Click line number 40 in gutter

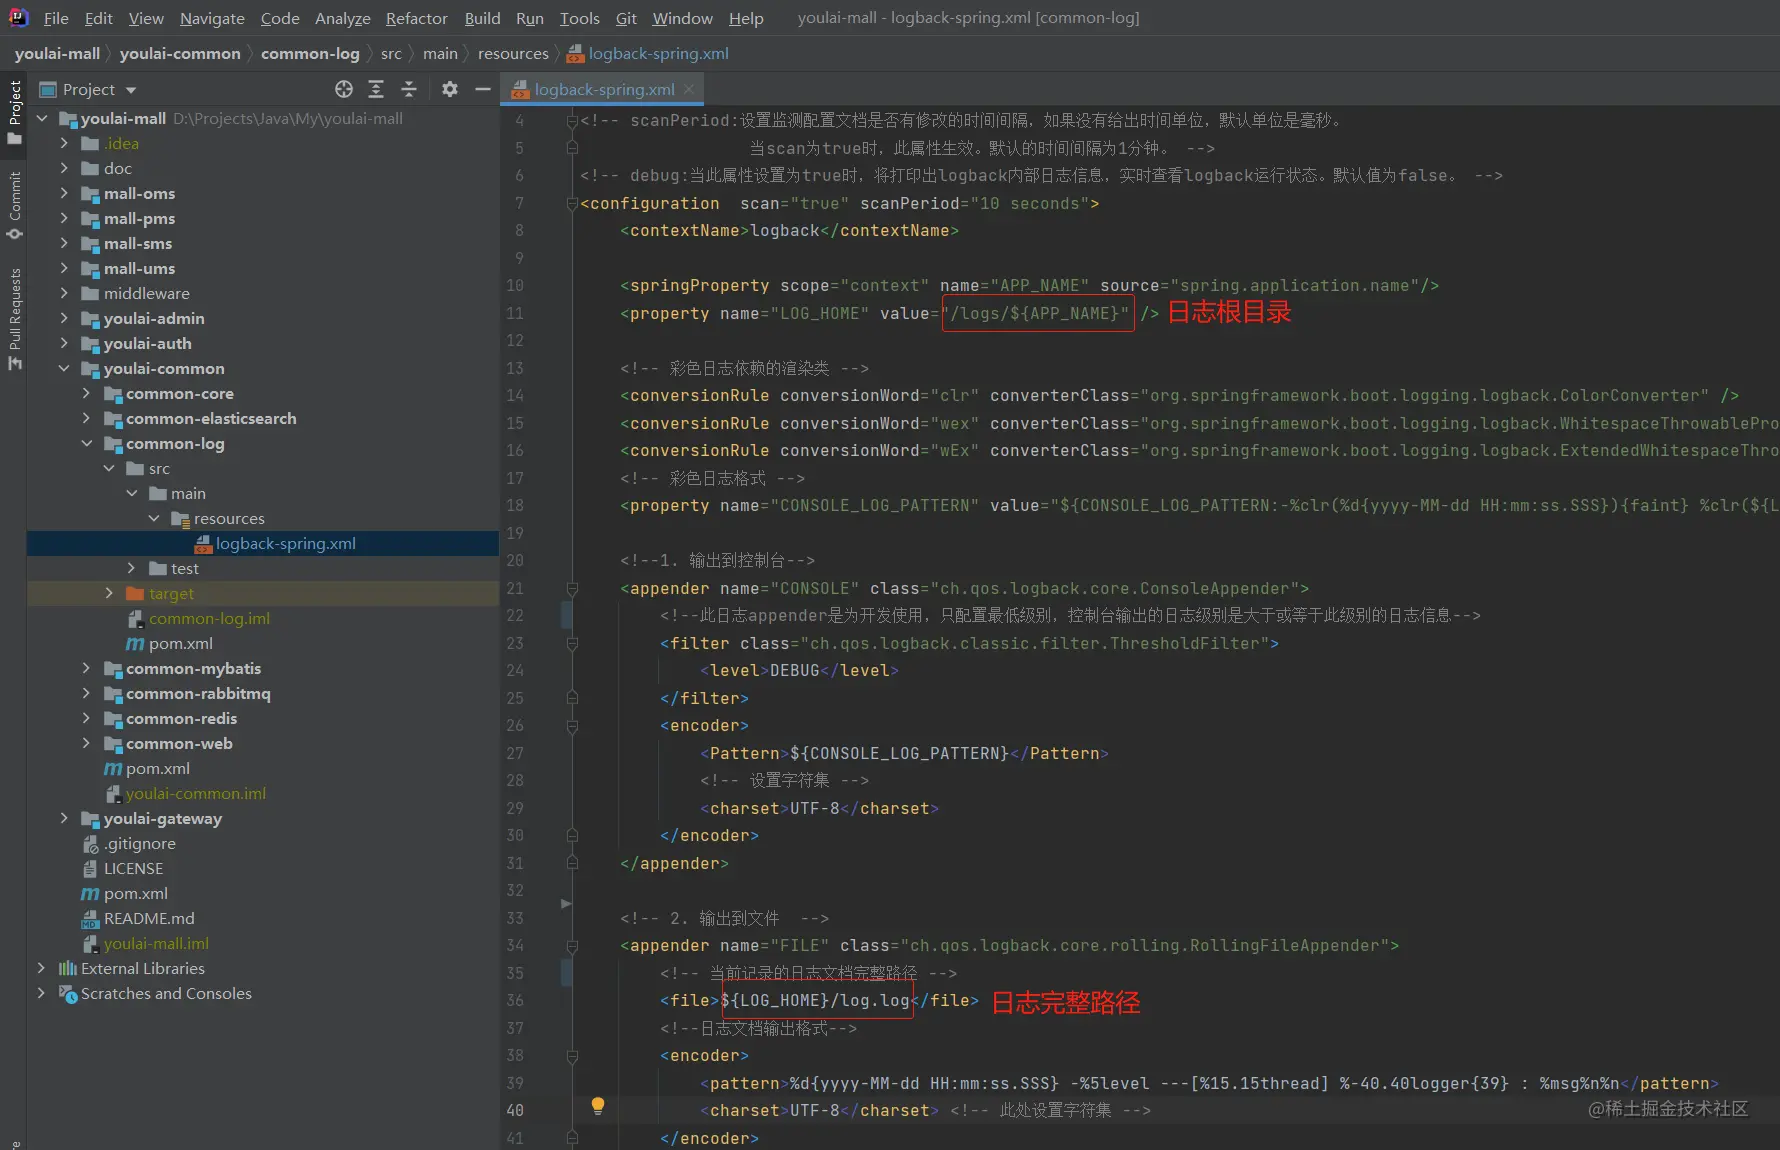pyautogui.click(x=515, y=1110)
